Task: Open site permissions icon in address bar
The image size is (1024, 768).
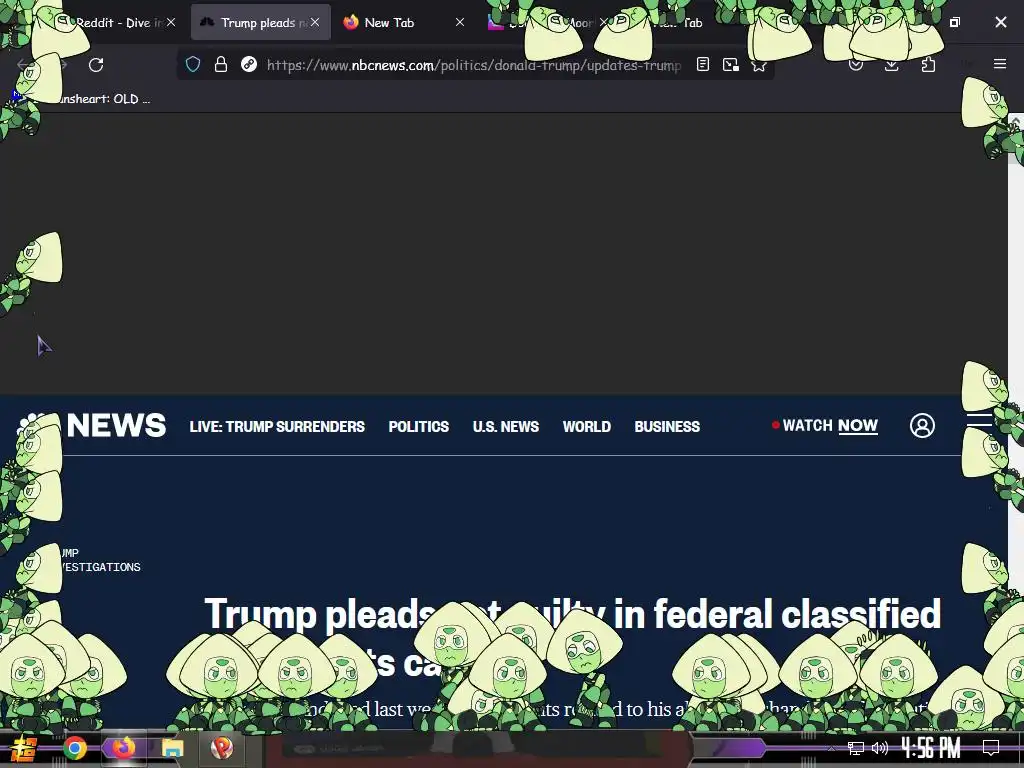Action: point(249,64)
